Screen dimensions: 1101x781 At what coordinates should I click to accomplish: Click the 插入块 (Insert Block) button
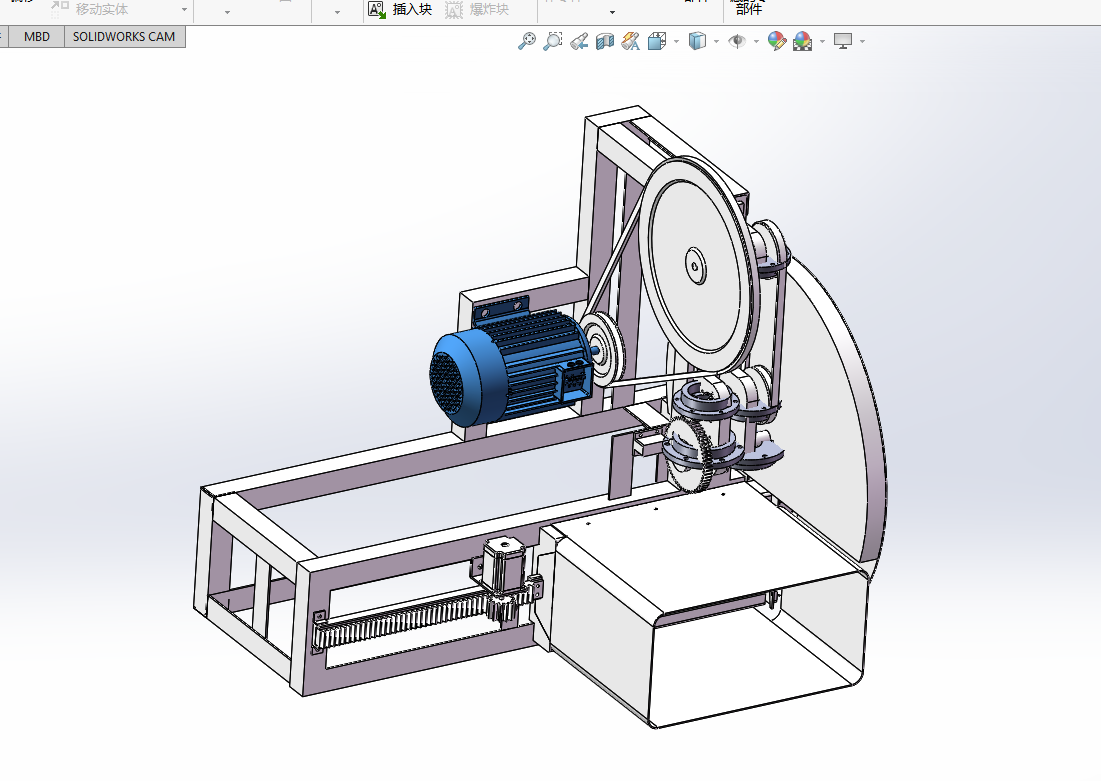click(x=400, y=9)
